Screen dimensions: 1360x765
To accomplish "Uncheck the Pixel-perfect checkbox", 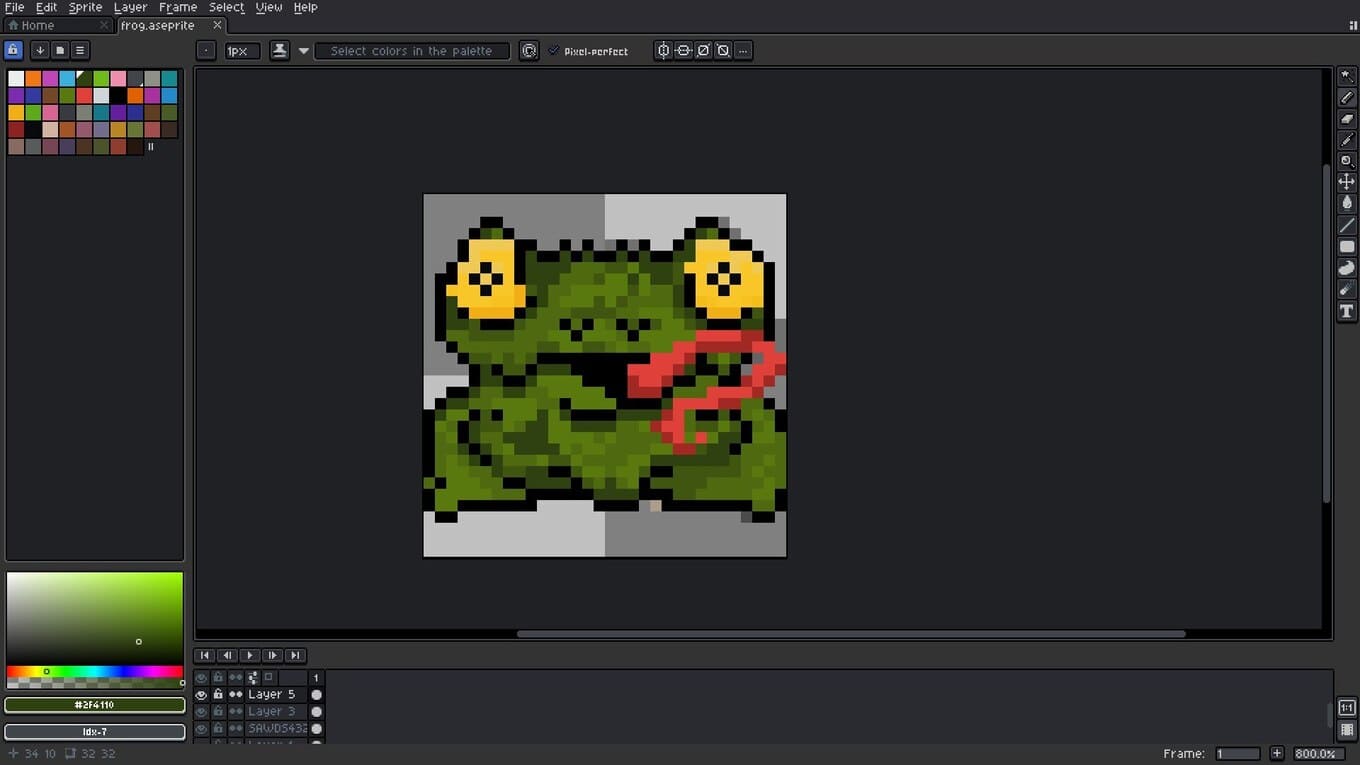I will (x=554, y=51).
